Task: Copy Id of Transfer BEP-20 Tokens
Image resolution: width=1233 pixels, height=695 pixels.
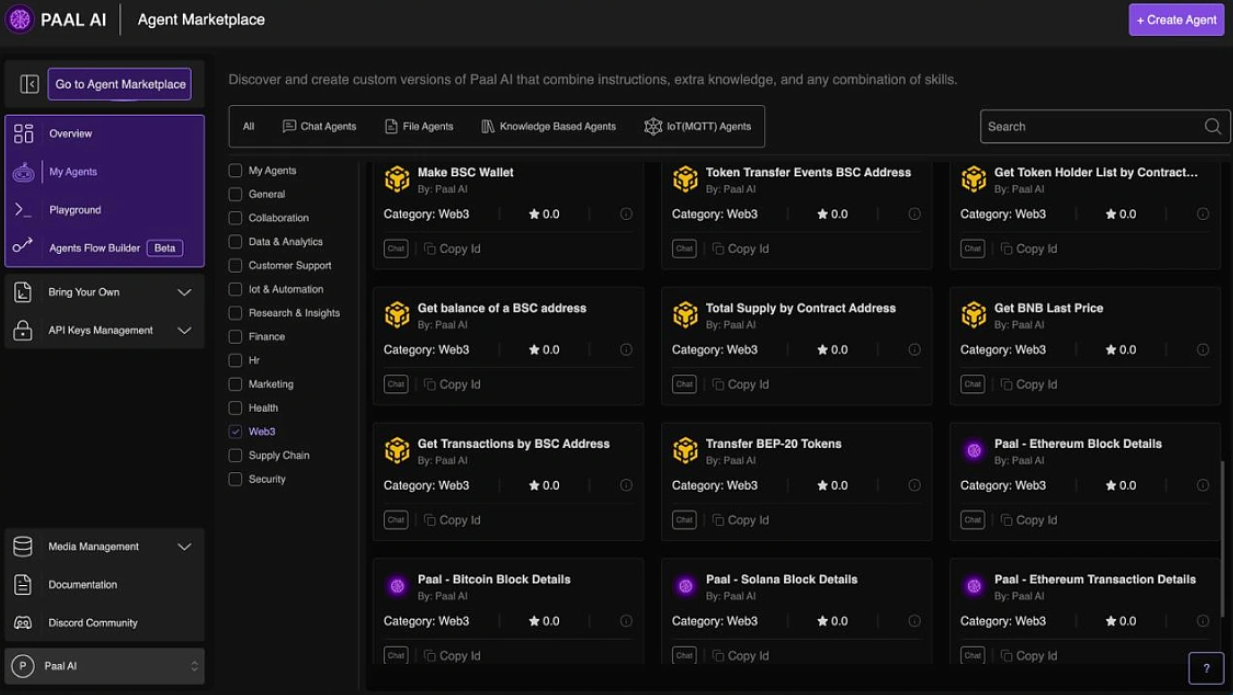Action: [x=741, y=520]
